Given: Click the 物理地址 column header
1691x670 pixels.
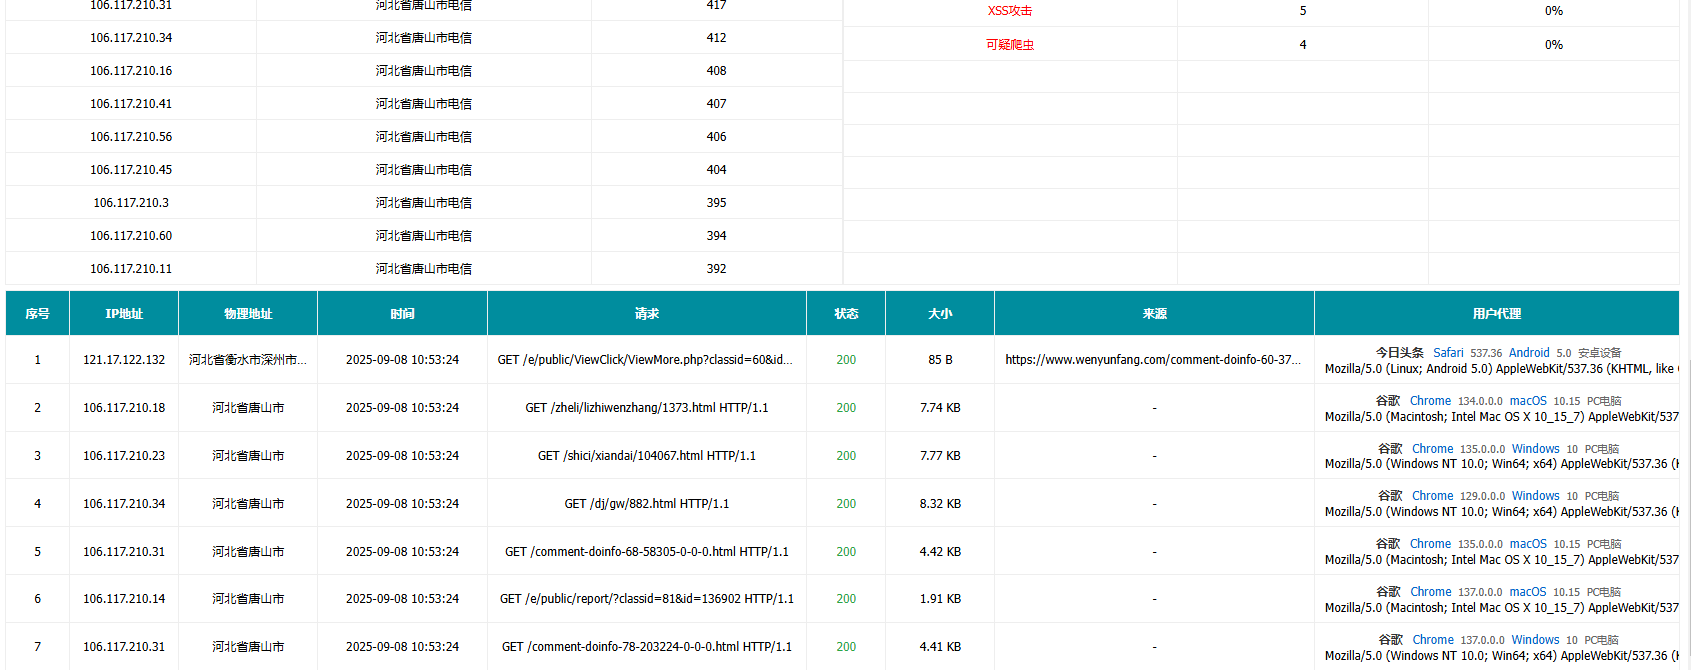Looking at the screenshot, I should pos(248,313).
